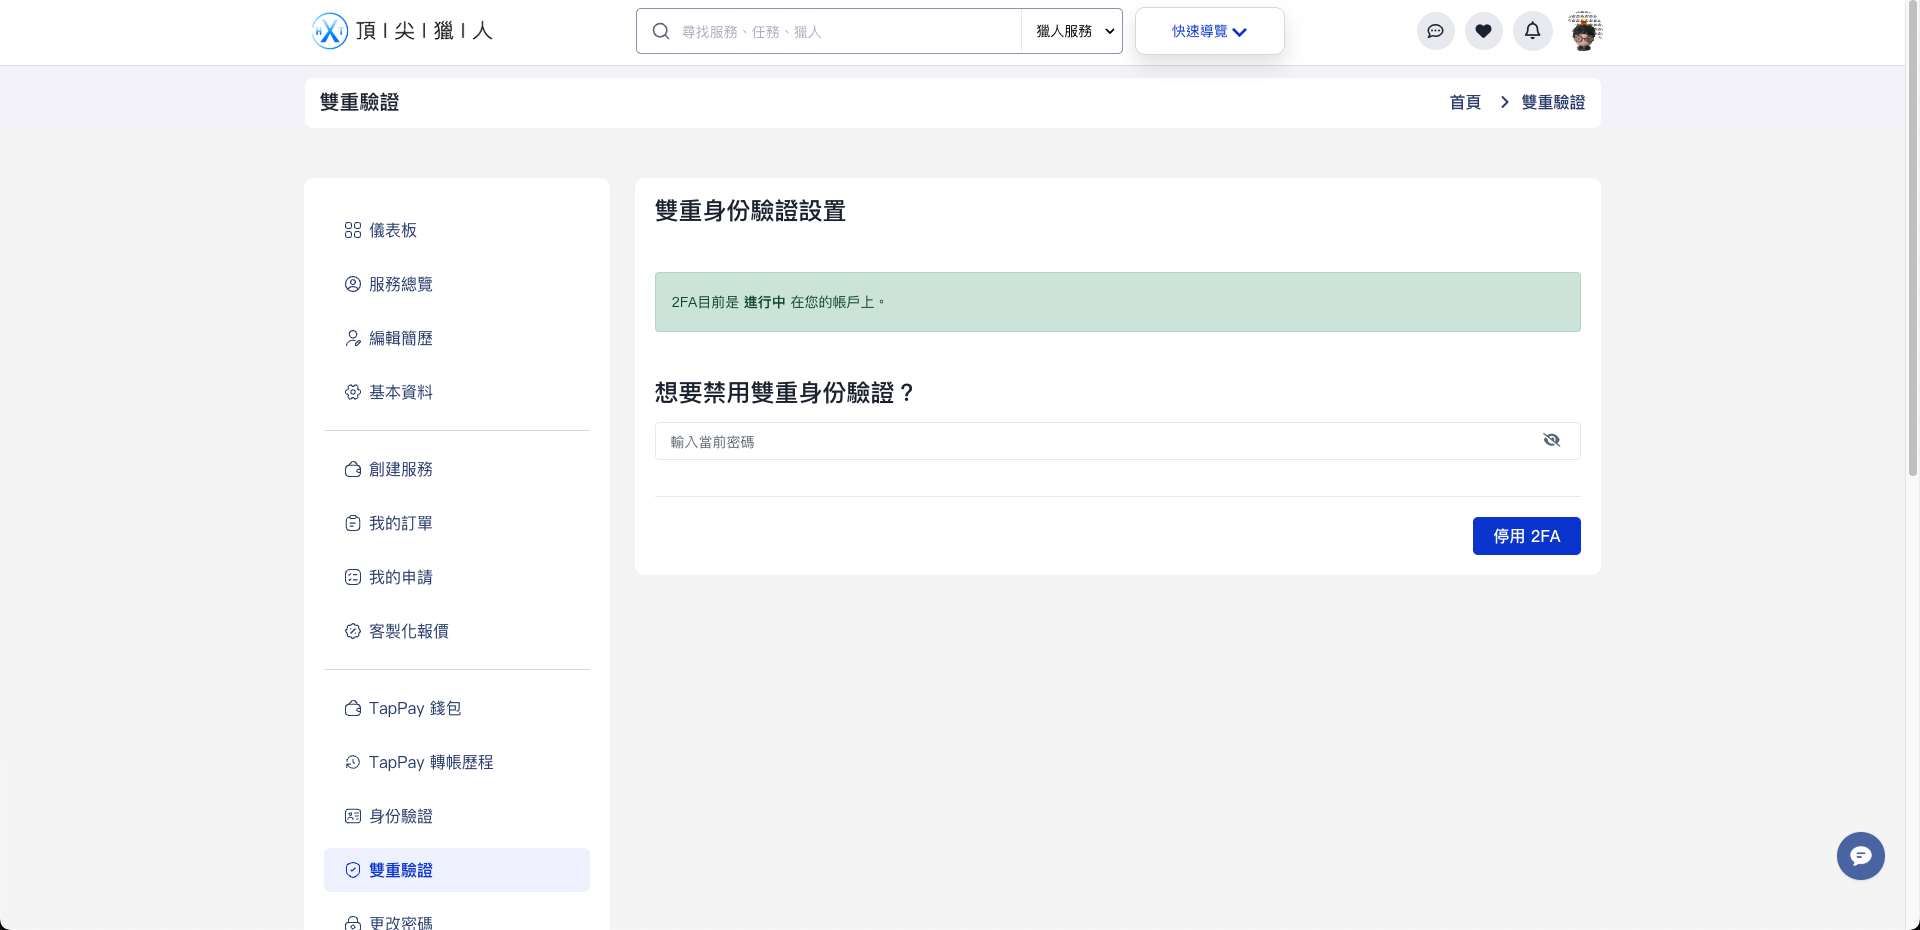Image resolution: width=1920 pixels, height=930 pixels.
Task: Click the 頂尖獵人 site logo
Action: coord(402,30)
